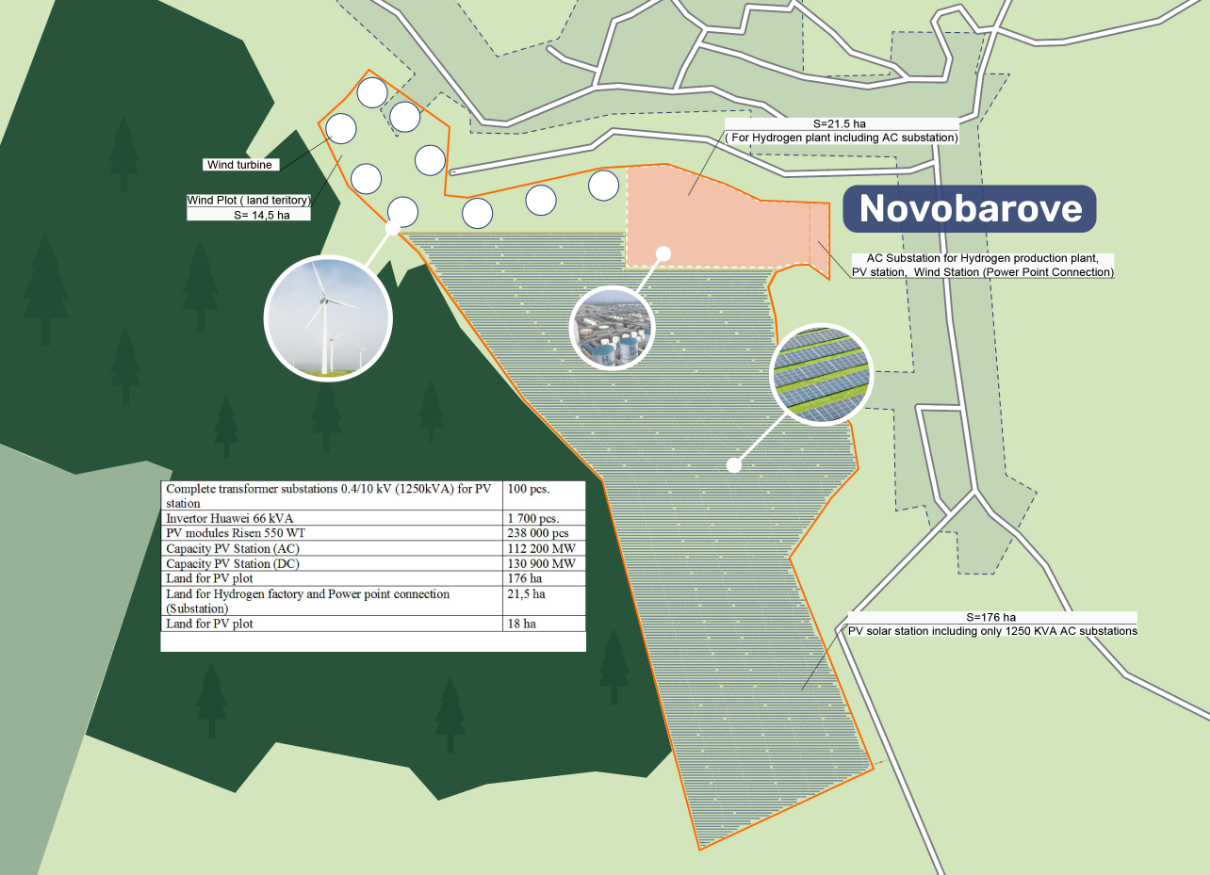Viewport: 1210px width, 875px height.
Task: Click the "Capacity PV Station (DC)" cell
Action: point(332,563)
